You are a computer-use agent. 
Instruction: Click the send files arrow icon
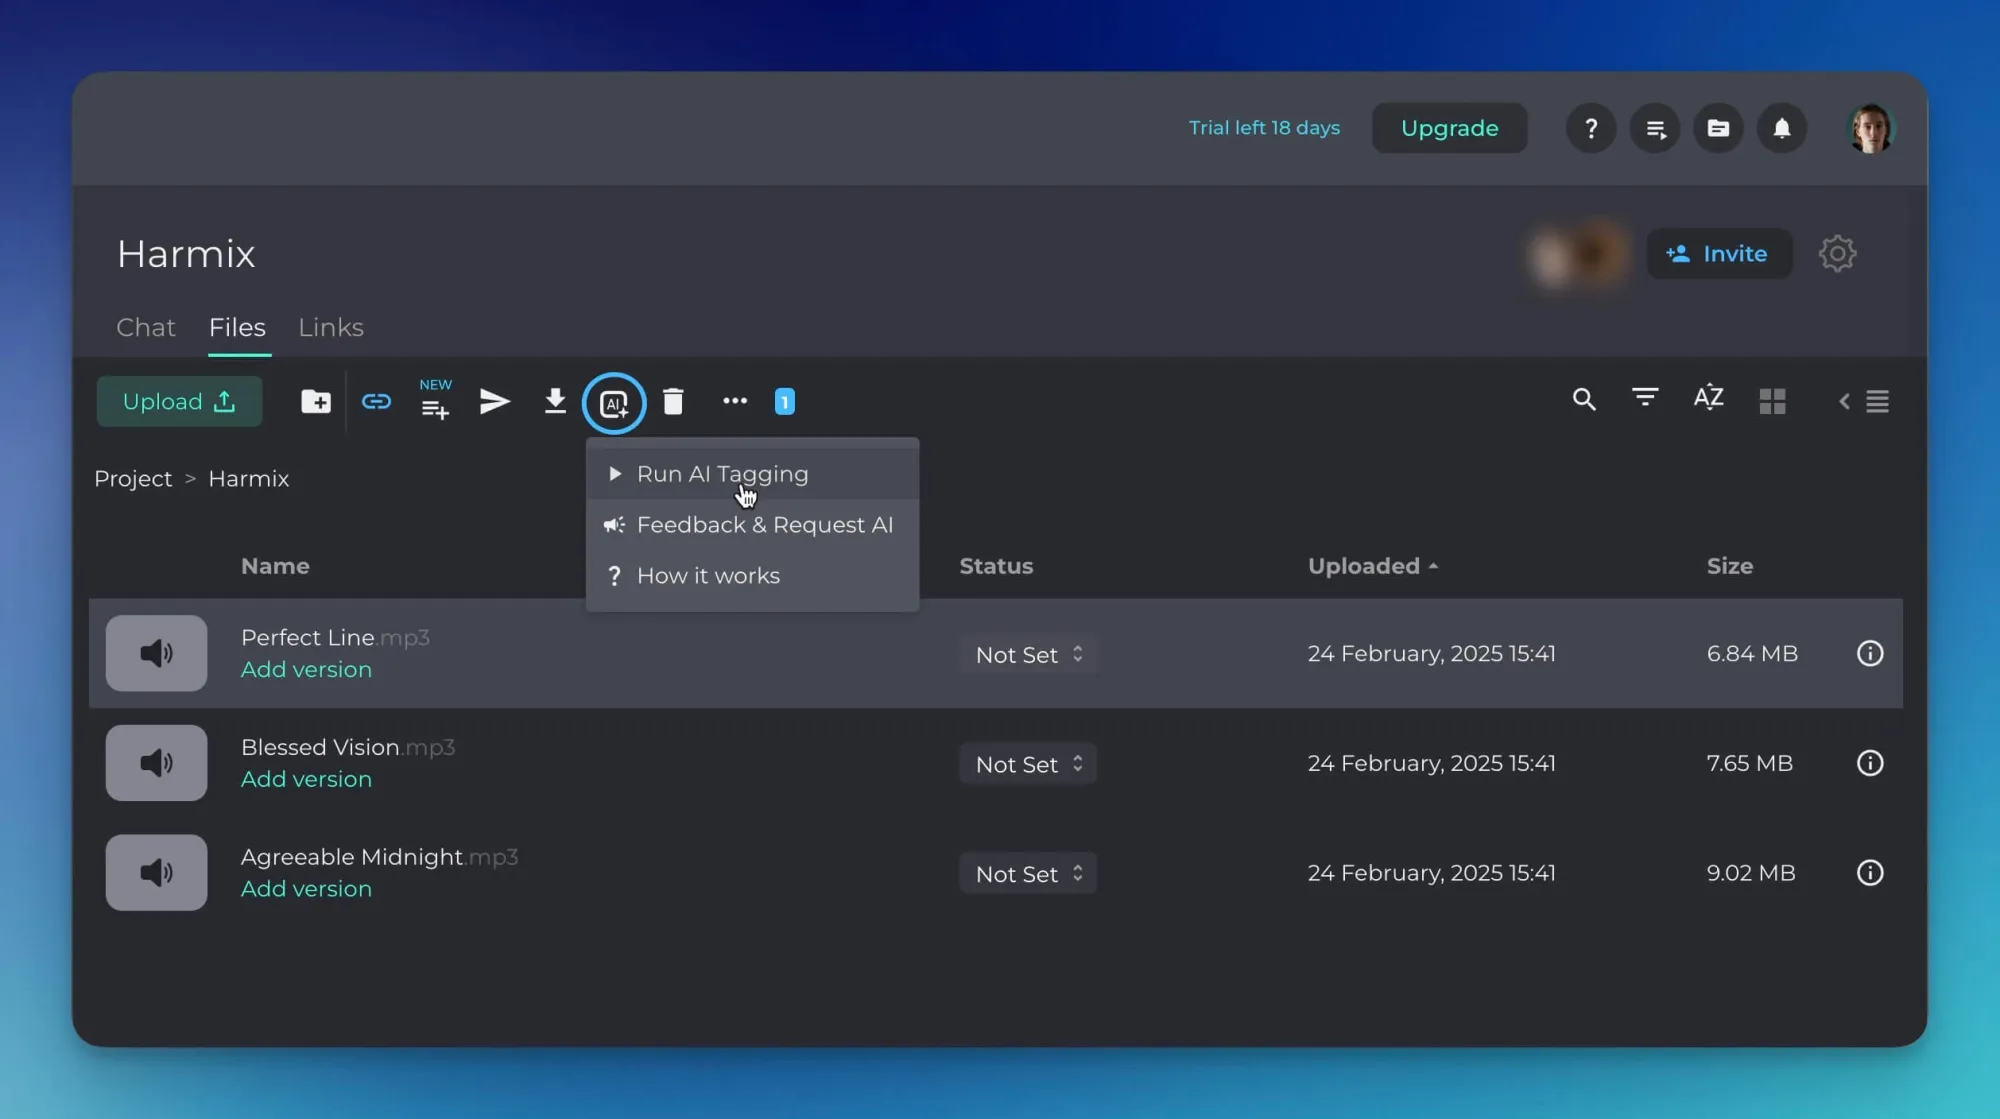[495, 402]
